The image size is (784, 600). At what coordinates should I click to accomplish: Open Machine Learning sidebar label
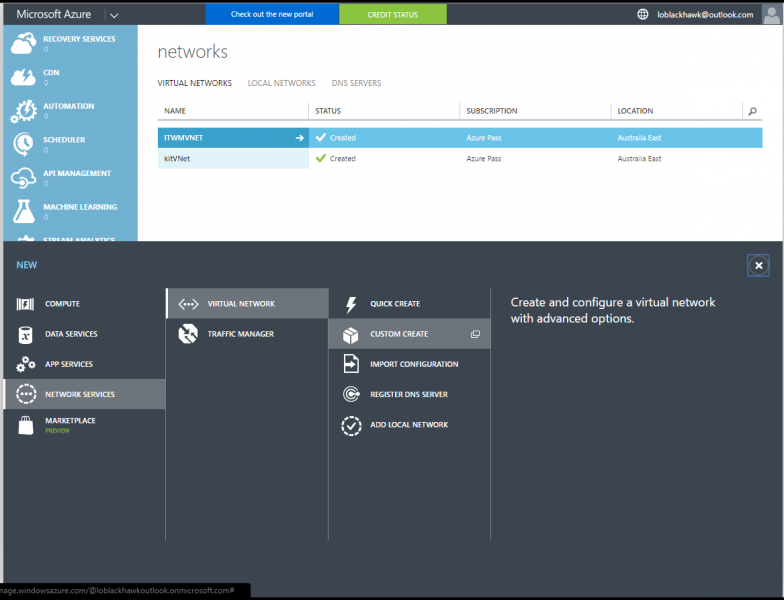point(80,207)
